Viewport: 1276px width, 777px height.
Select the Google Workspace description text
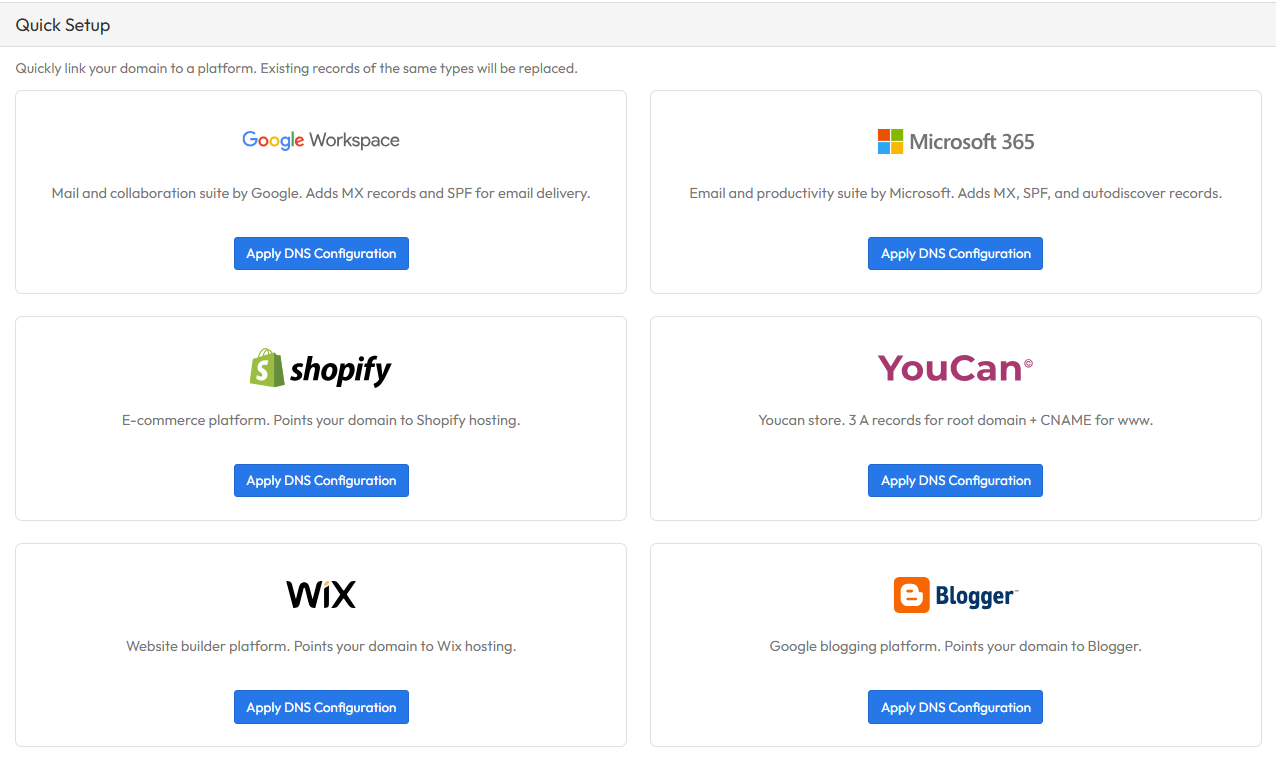pos(321,194)
